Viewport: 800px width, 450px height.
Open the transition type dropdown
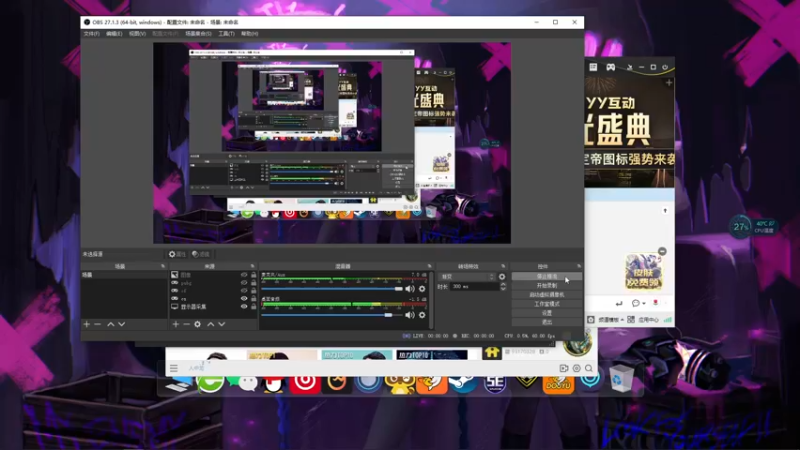coord(467,277)
